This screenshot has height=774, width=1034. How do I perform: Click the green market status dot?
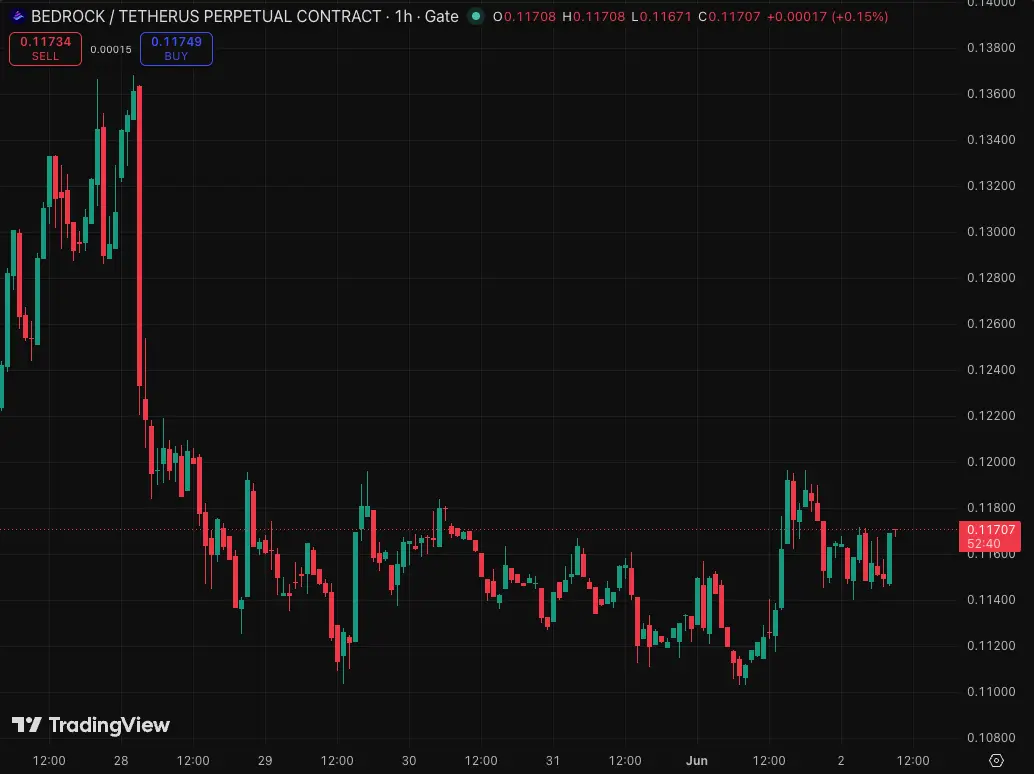pyautogui.click(x=475, y=16)
